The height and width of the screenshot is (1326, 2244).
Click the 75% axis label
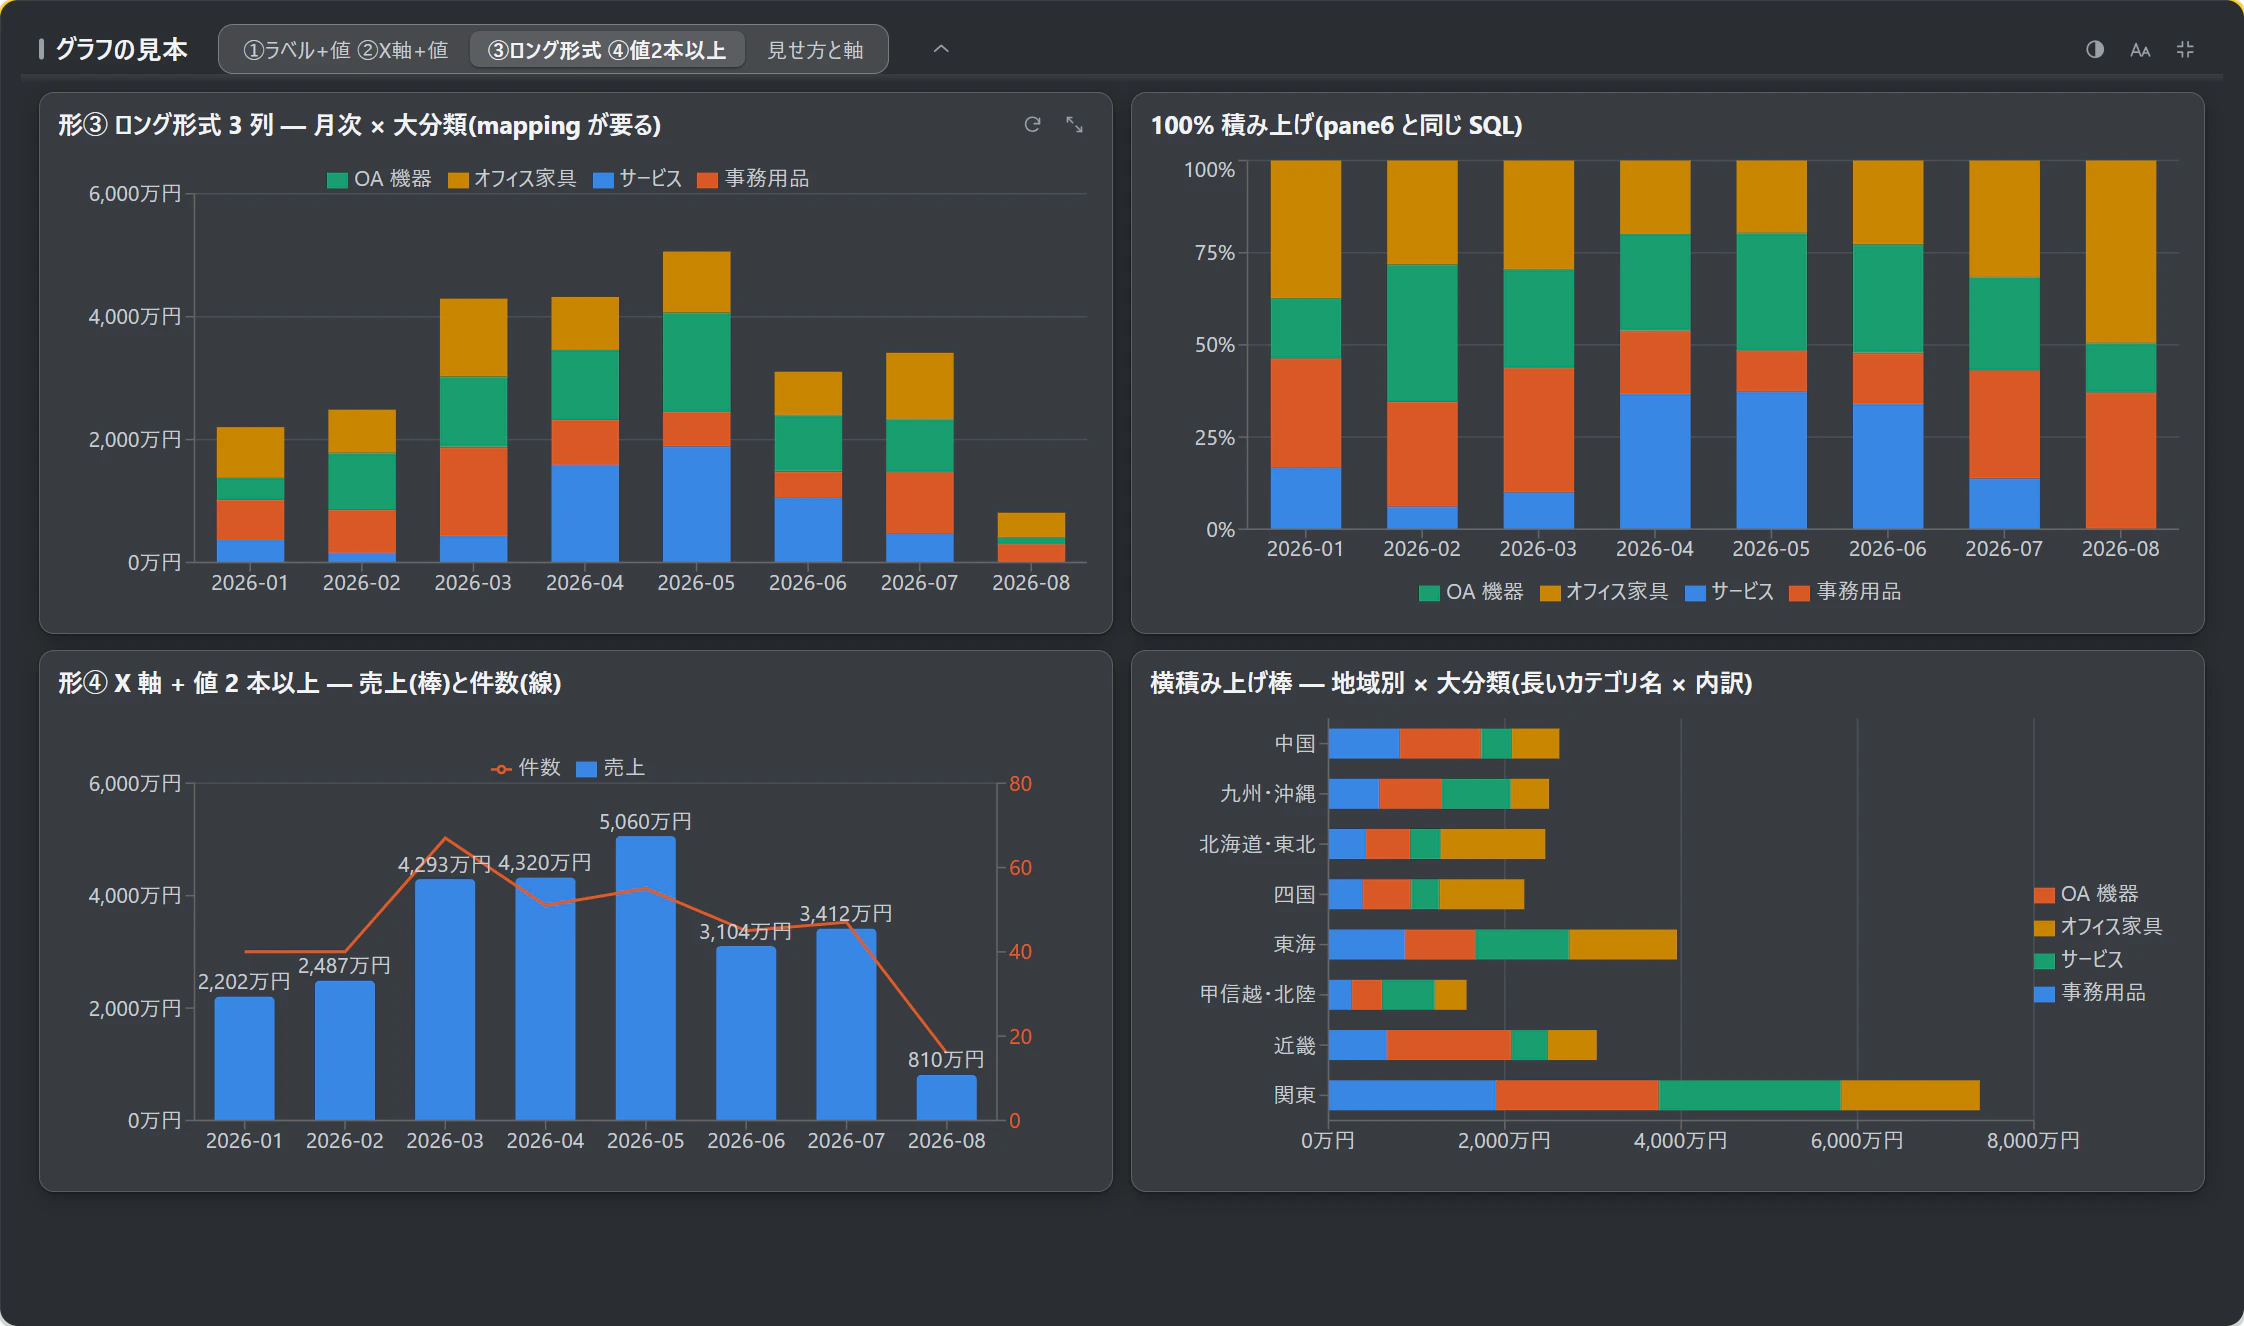[x=1214, y=253]
